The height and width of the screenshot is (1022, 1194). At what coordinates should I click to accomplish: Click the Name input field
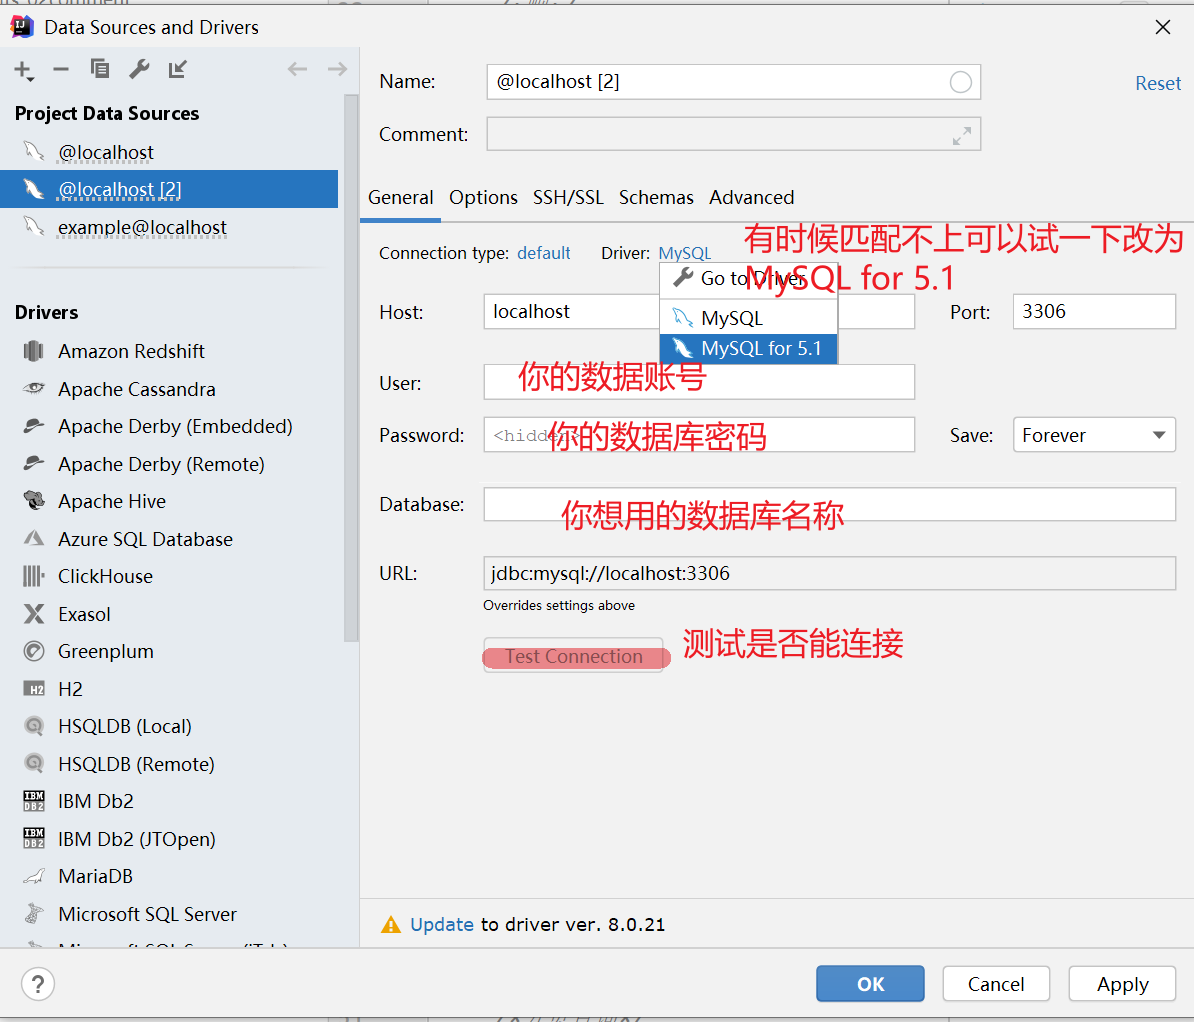pos(733,82)
